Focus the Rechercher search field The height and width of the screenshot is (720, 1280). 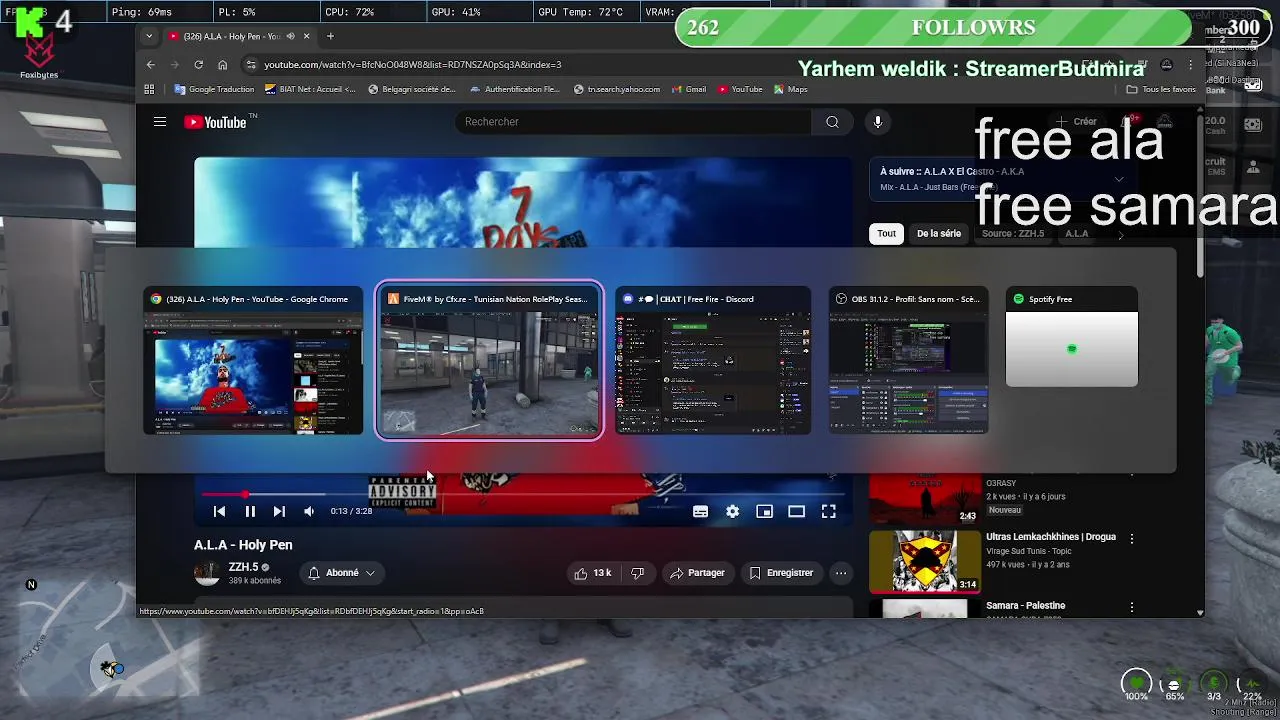(635, 122)
